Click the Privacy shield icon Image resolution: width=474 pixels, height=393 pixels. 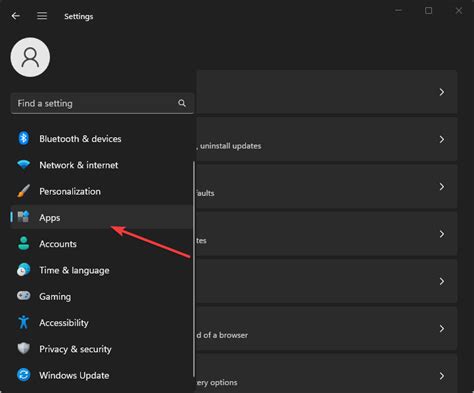(24, 349)
